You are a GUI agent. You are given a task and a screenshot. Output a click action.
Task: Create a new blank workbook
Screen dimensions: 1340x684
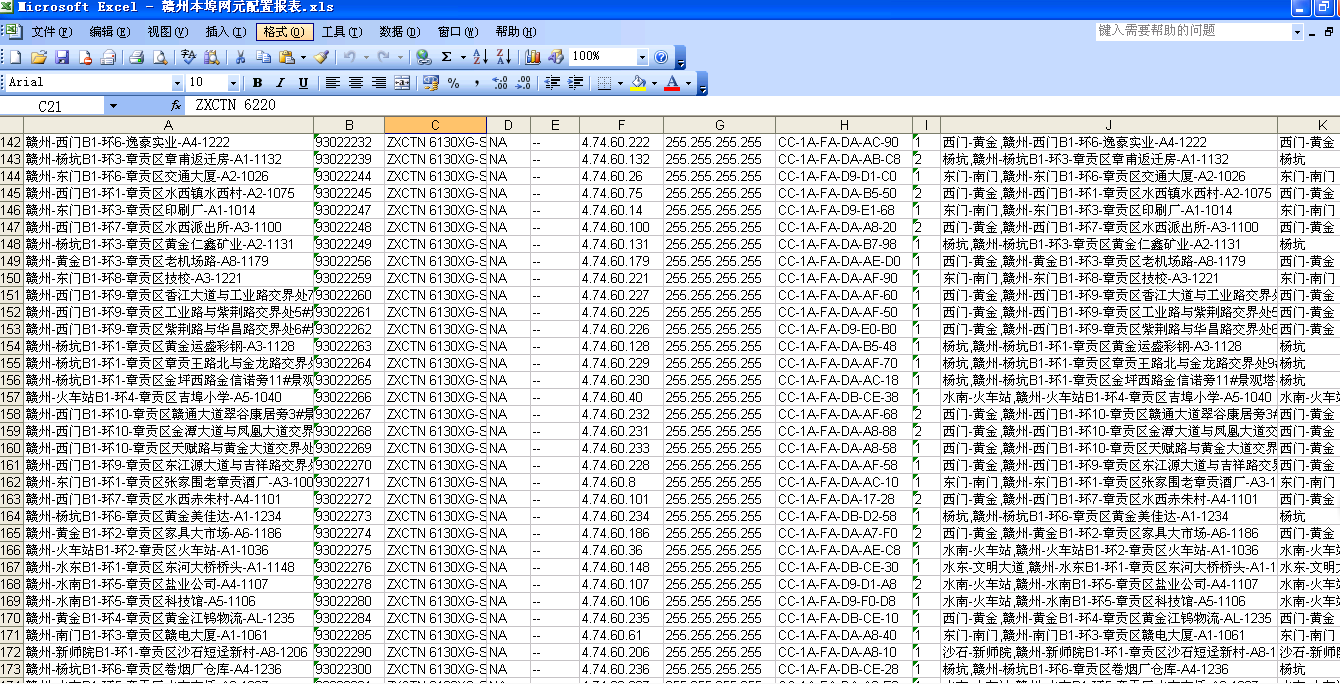(x=16, y=57)
